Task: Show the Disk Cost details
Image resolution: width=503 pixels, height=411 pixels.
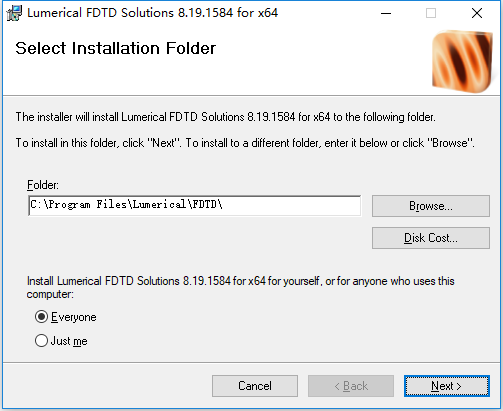Action: pos(431,238)
